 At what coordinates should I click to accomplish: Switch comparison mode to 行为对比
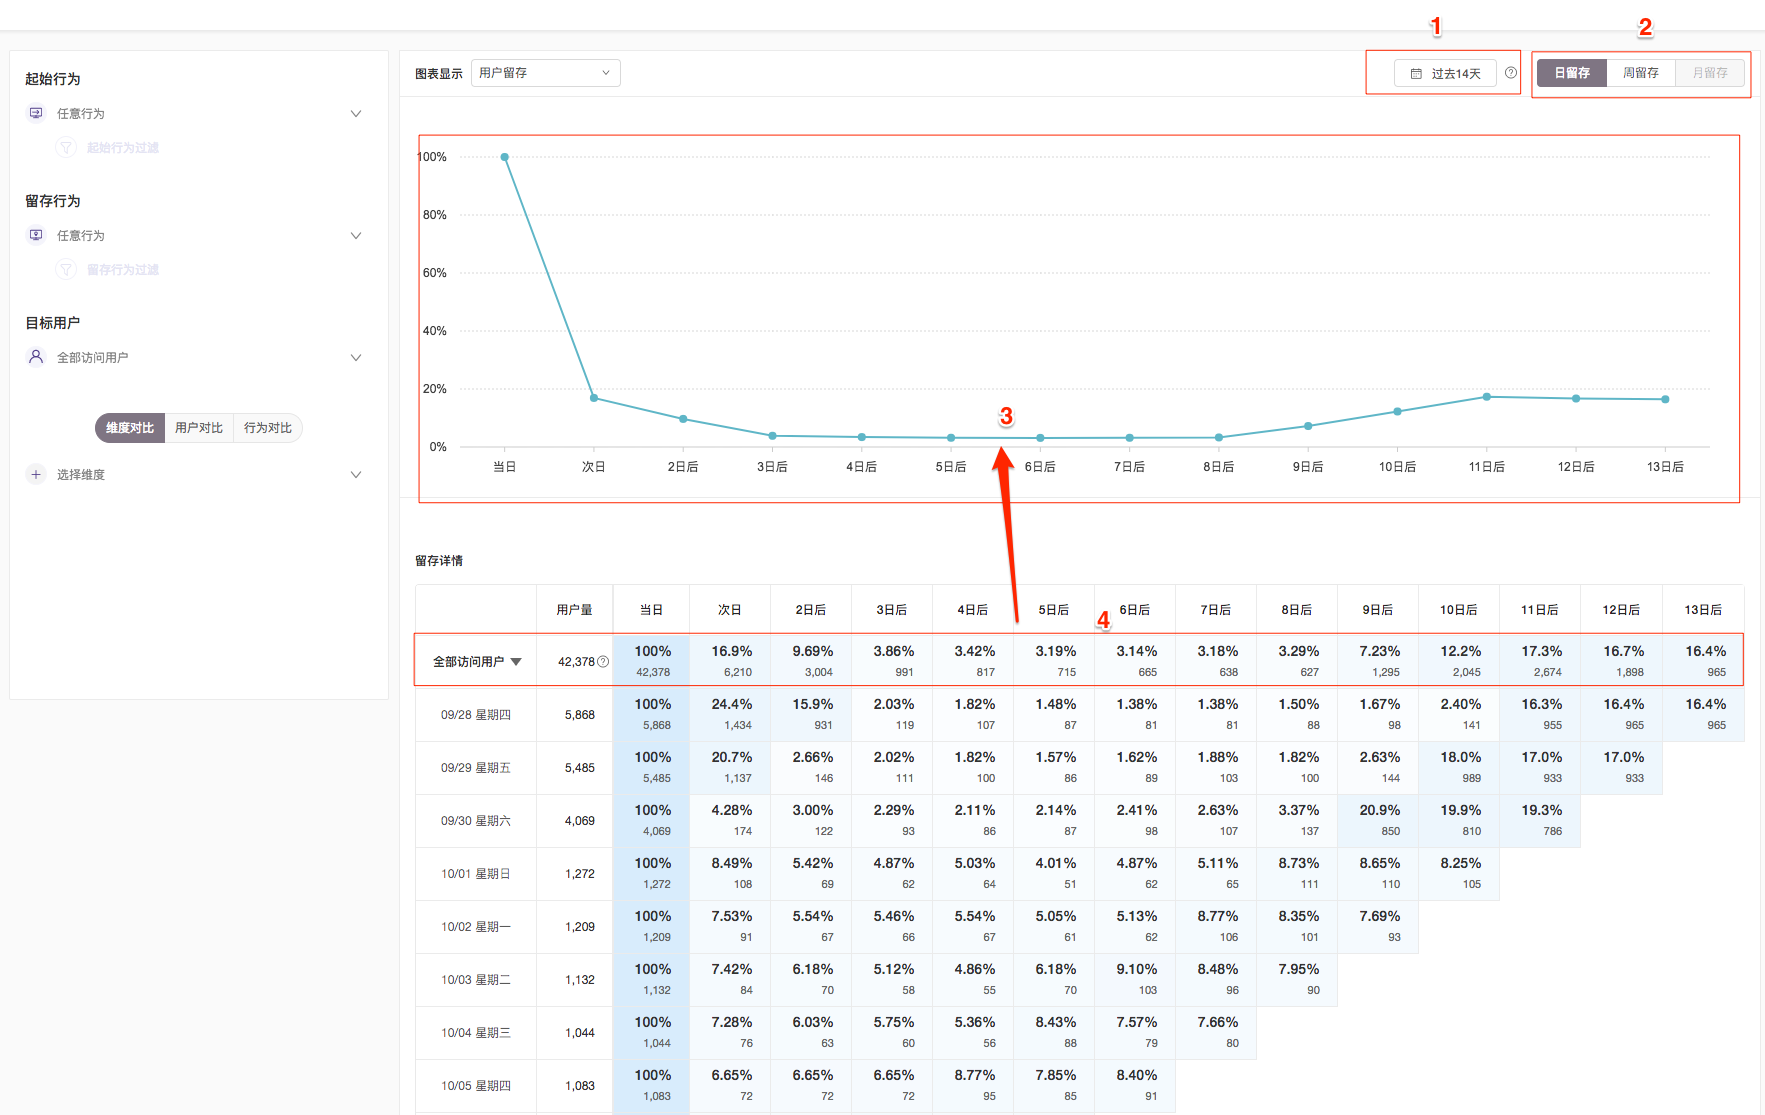268,428
